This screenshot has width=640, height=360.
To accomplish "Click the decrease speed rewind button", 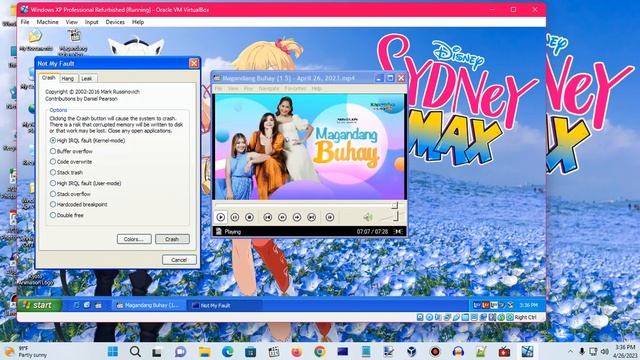I will click(282, 217).
